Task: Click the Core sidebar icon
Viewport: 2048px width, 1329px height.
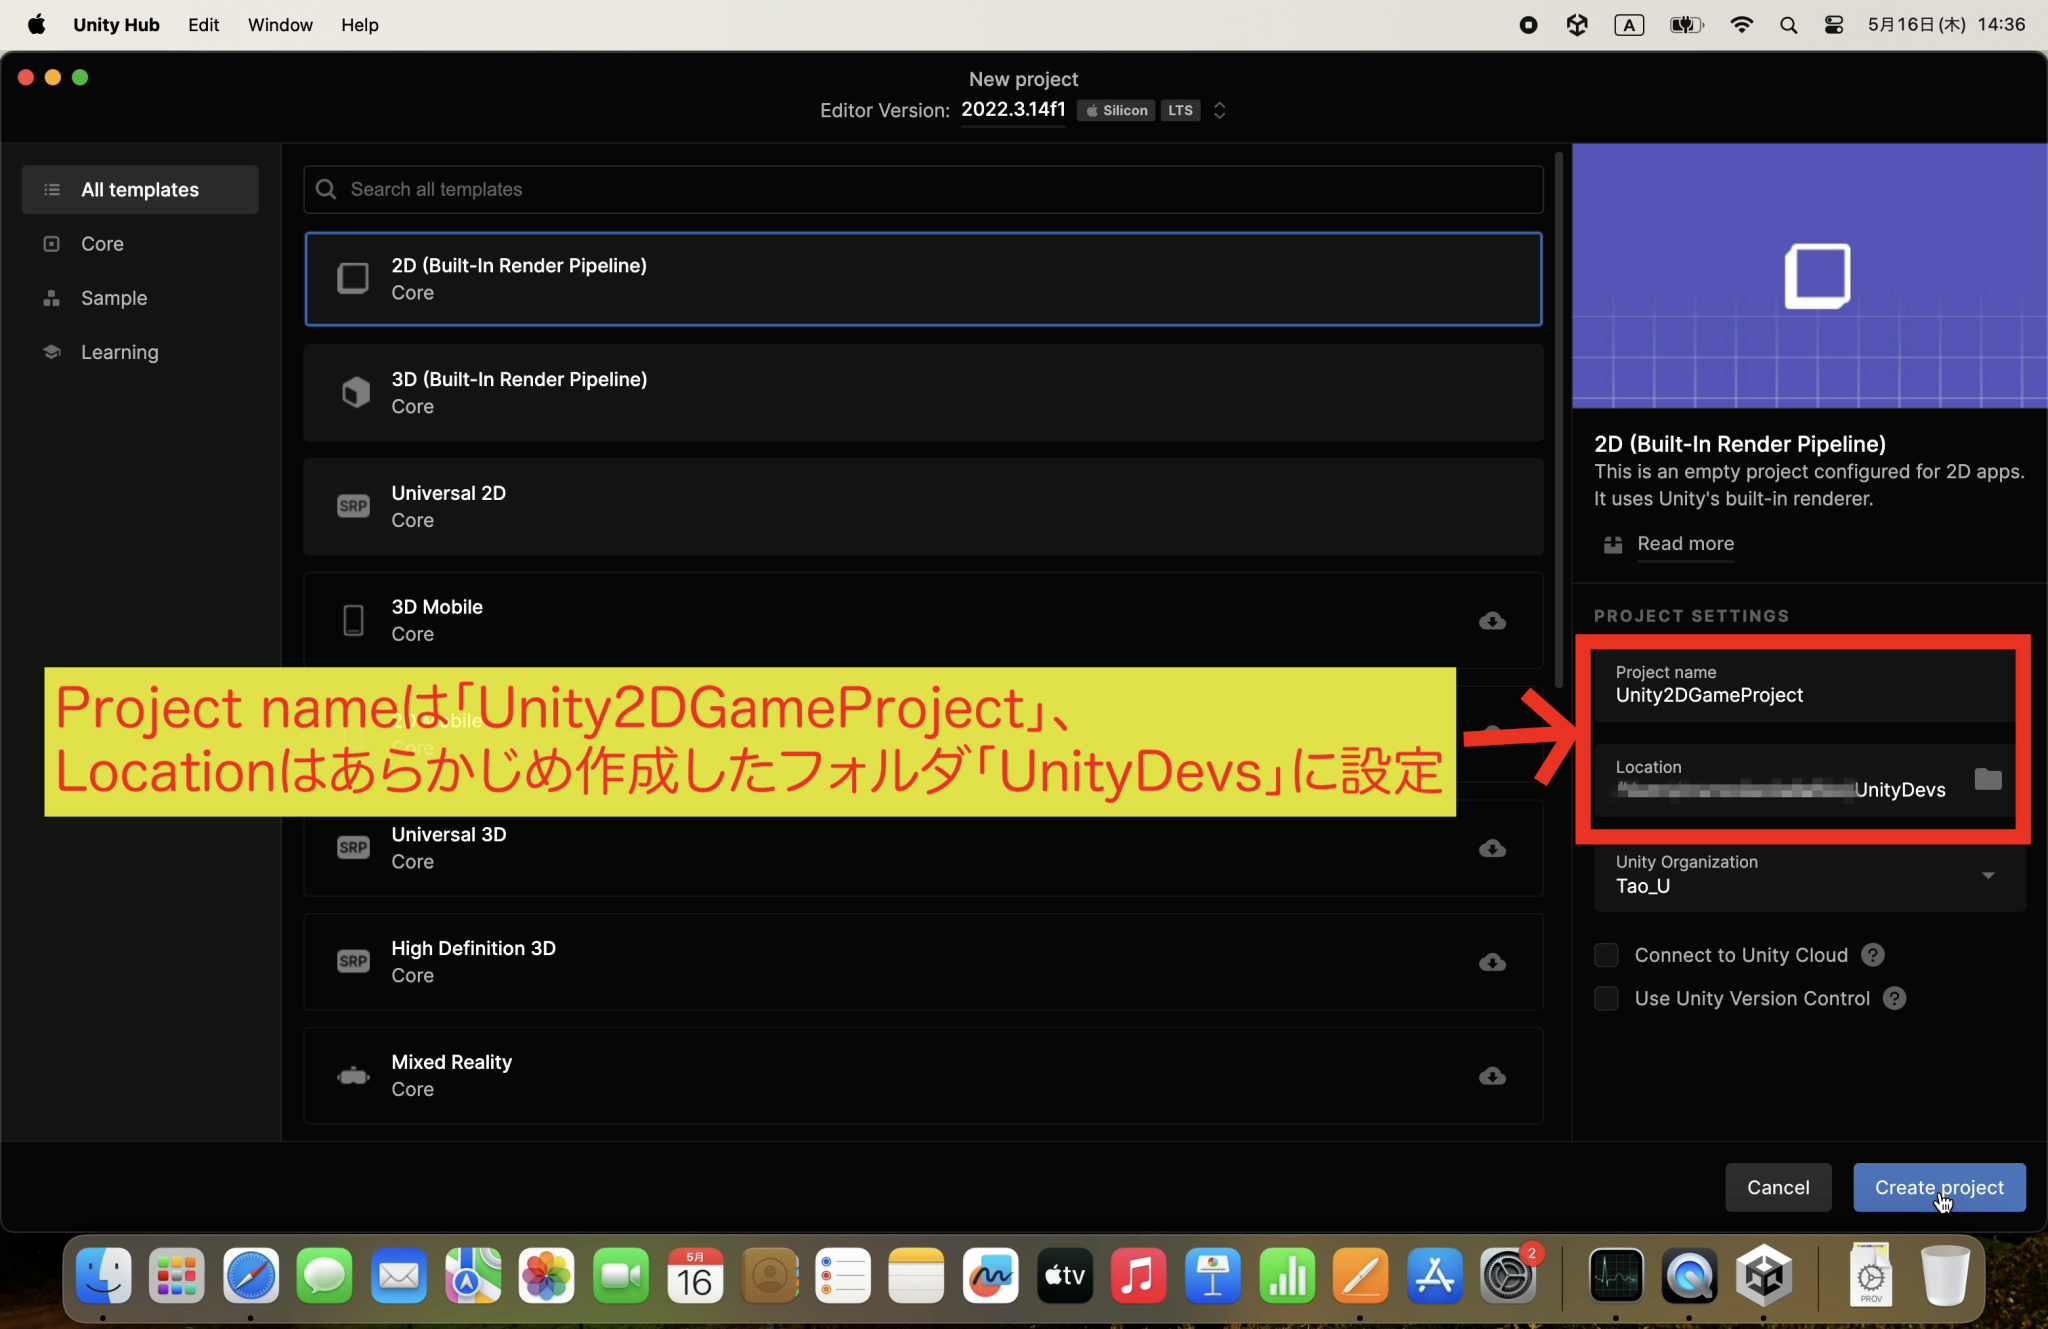Action: [x=51, y=243]
